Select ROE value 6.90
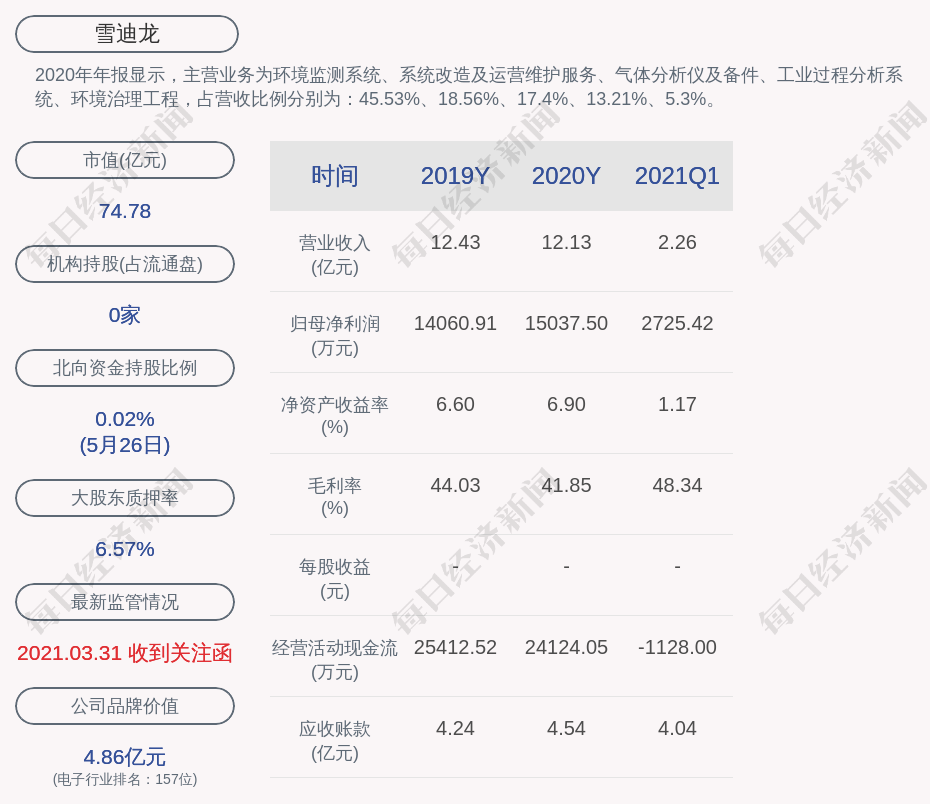 pyautogui.click(x=566, y=404)
